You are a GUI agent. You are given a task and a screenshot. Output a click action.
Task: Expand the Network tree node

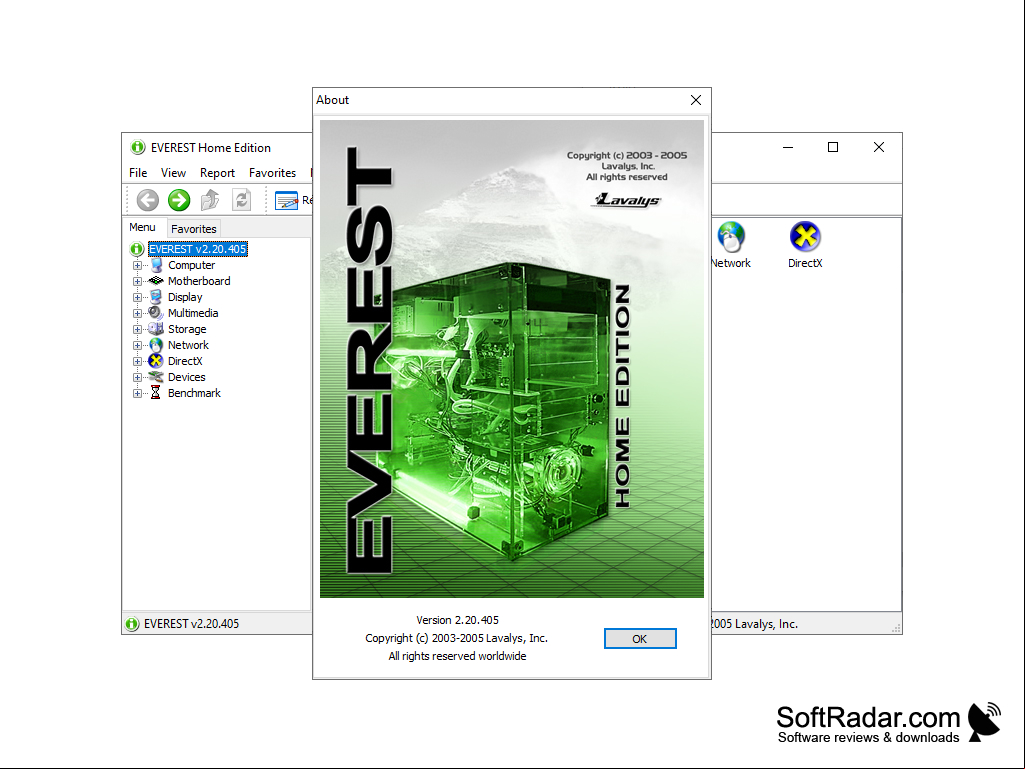(137, 345)
